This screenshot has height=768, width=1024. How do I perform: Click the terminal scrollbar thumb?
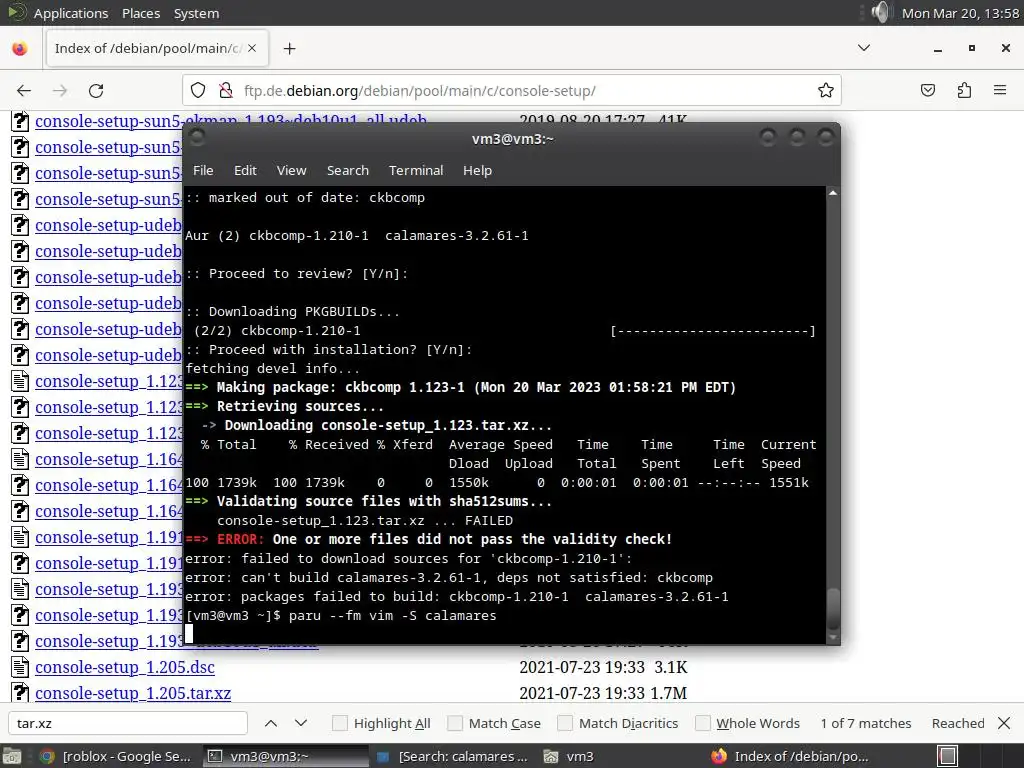point(833,609)
